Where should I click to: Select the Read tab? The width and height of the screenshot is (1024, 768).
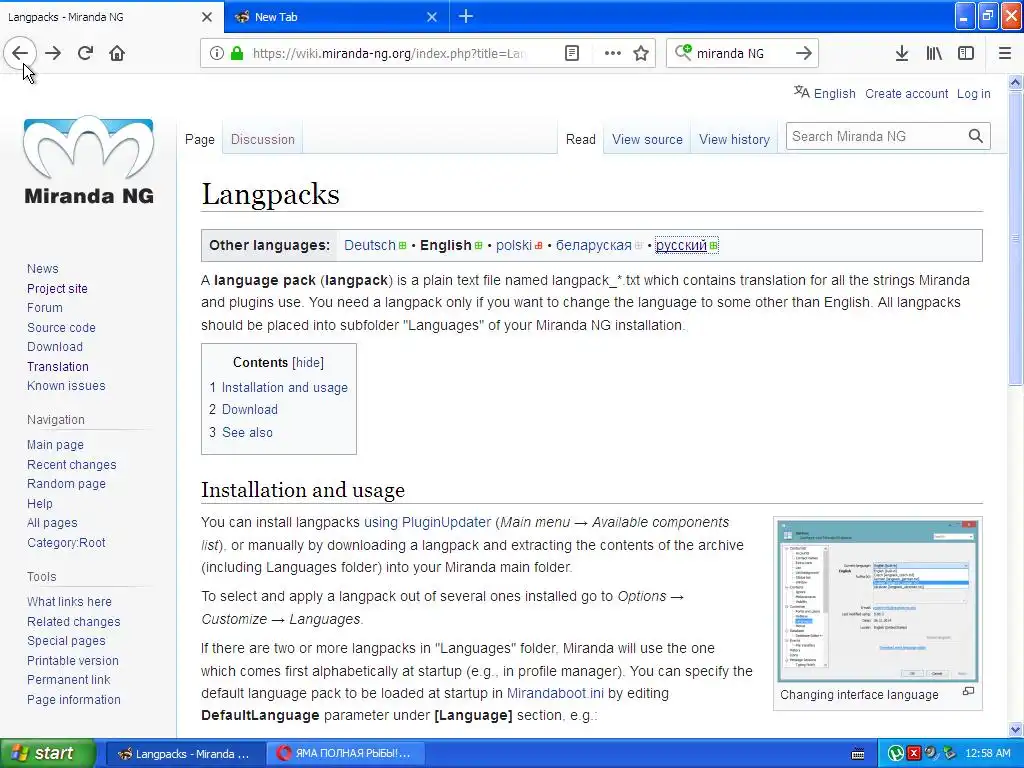581,139
